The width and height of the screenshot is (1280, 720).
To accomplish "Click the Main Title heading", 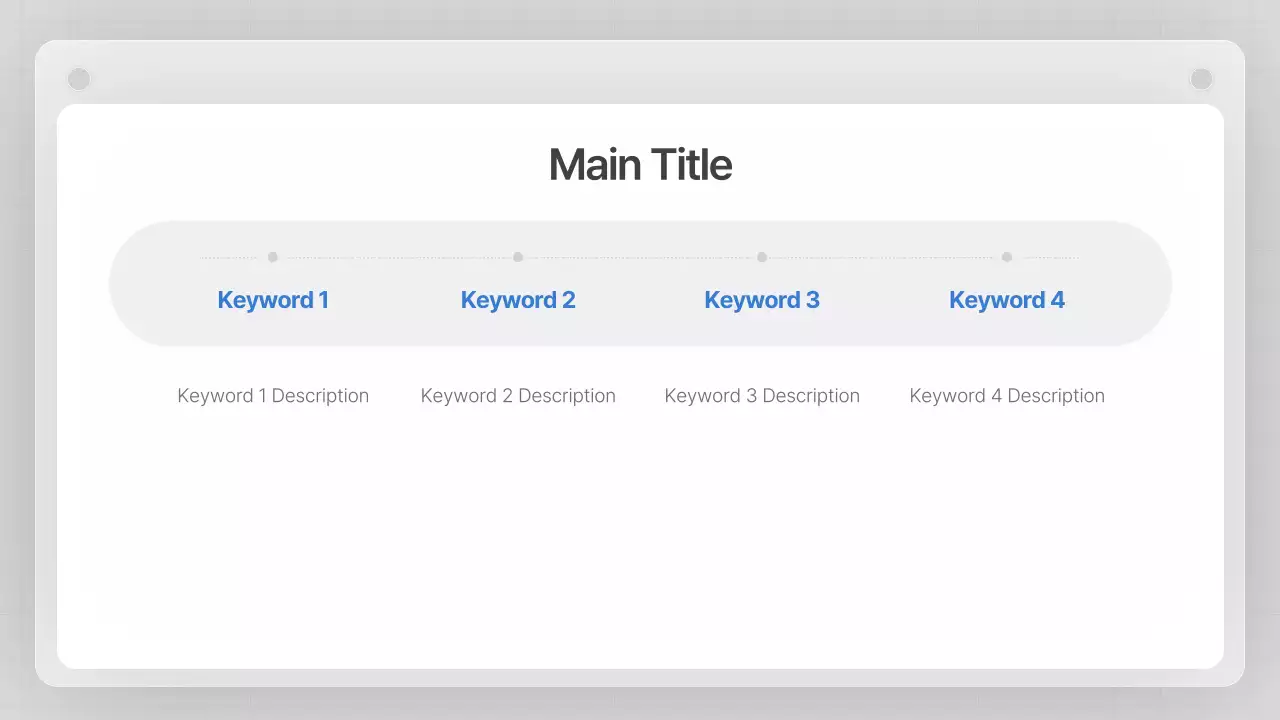I will (x=640, y=165).
